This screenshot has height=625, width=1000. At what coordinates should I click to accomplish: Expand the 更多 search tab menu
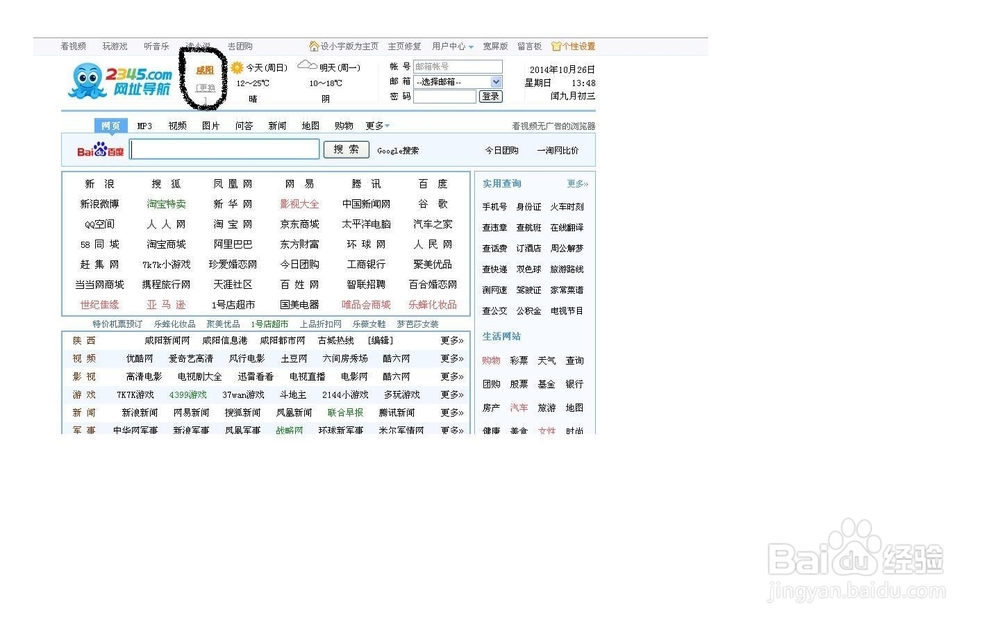377,126
